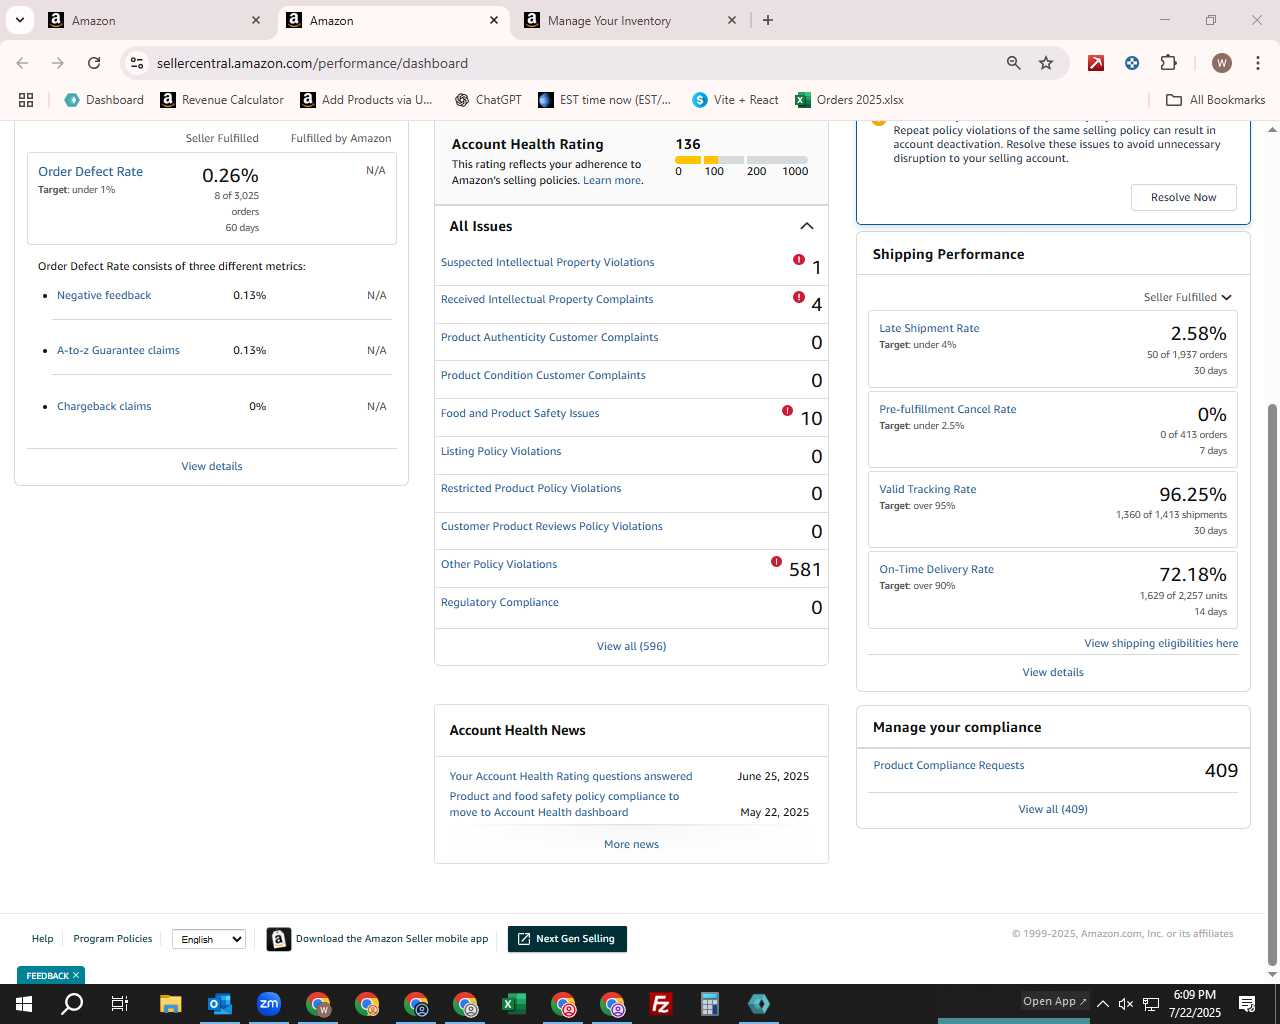Open the View all (596) issues link
The width and height of the screenshot is (1280, 1024).
click(631, 646)
